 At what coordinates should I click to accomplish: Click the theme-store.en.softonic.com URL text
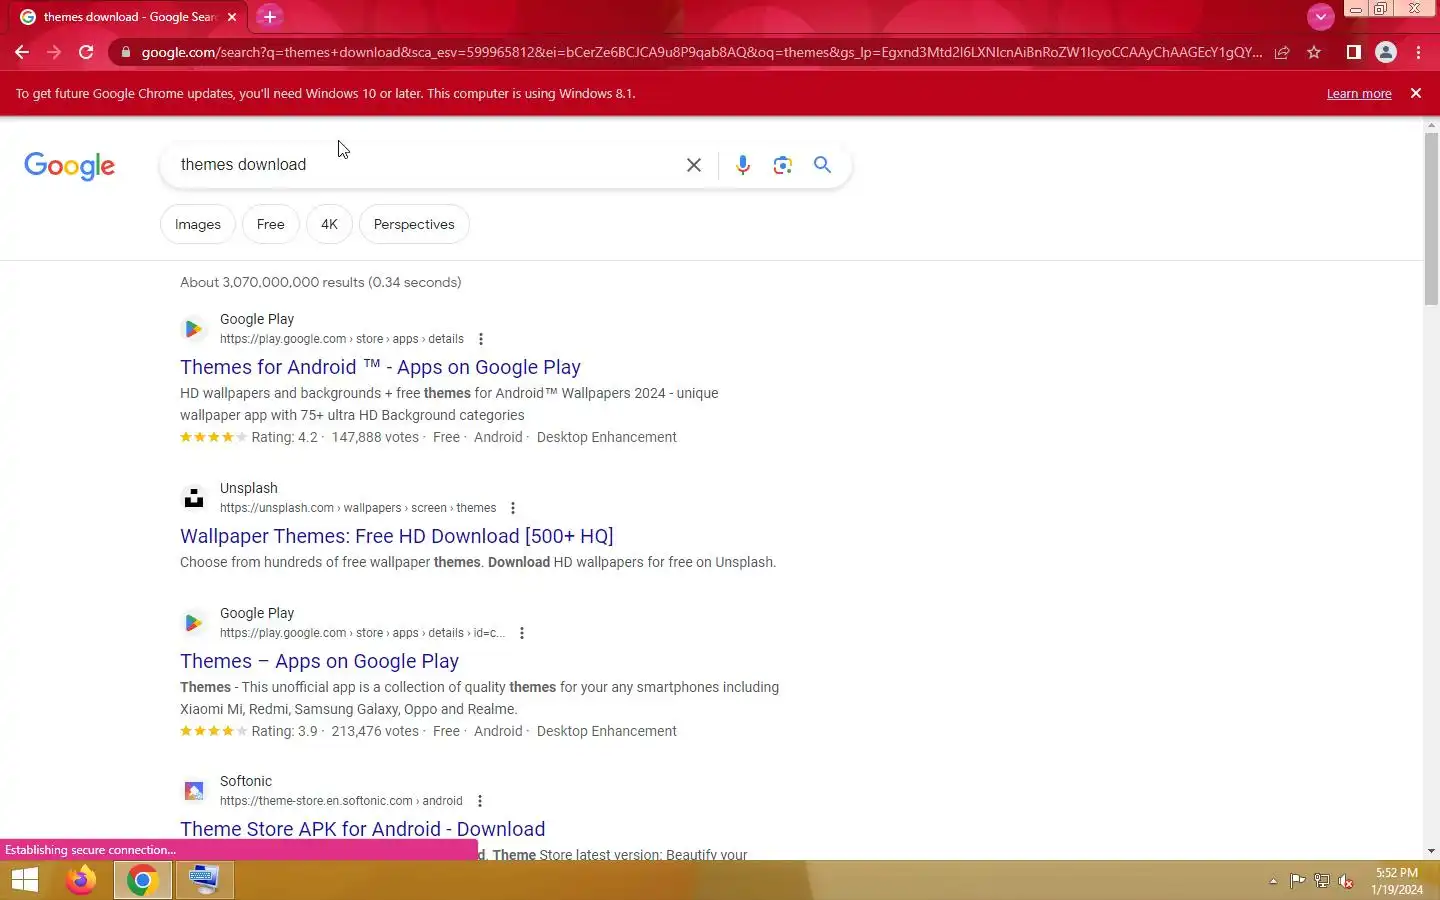coord(341,801)
